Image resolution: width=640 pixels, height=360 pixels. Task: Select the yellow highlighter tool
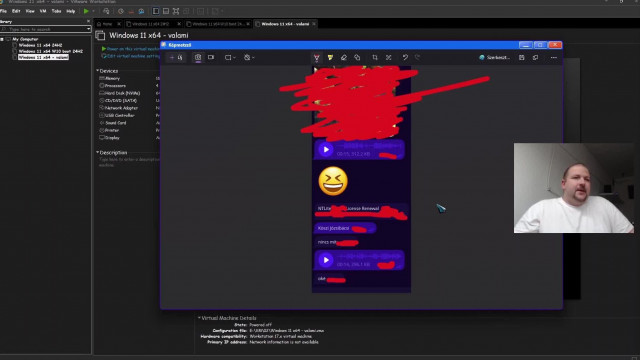(330, 58)
